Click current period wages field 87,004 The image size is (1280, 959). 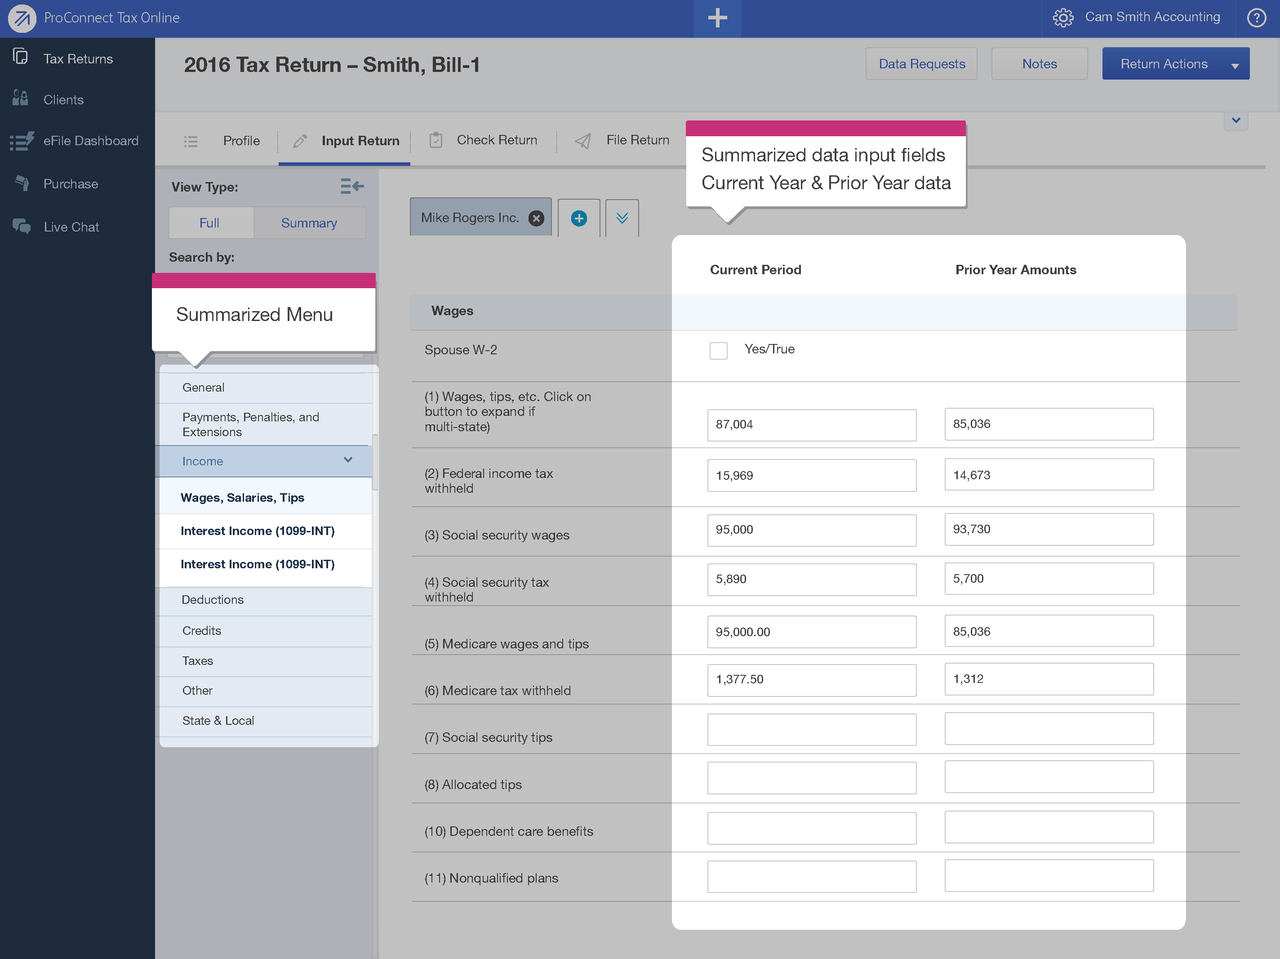812,425
